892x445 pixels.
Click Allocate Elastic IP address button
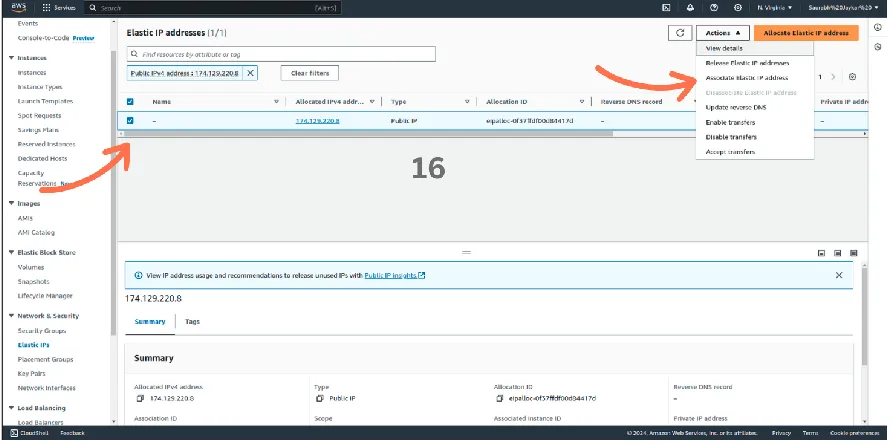pos(806,33)
